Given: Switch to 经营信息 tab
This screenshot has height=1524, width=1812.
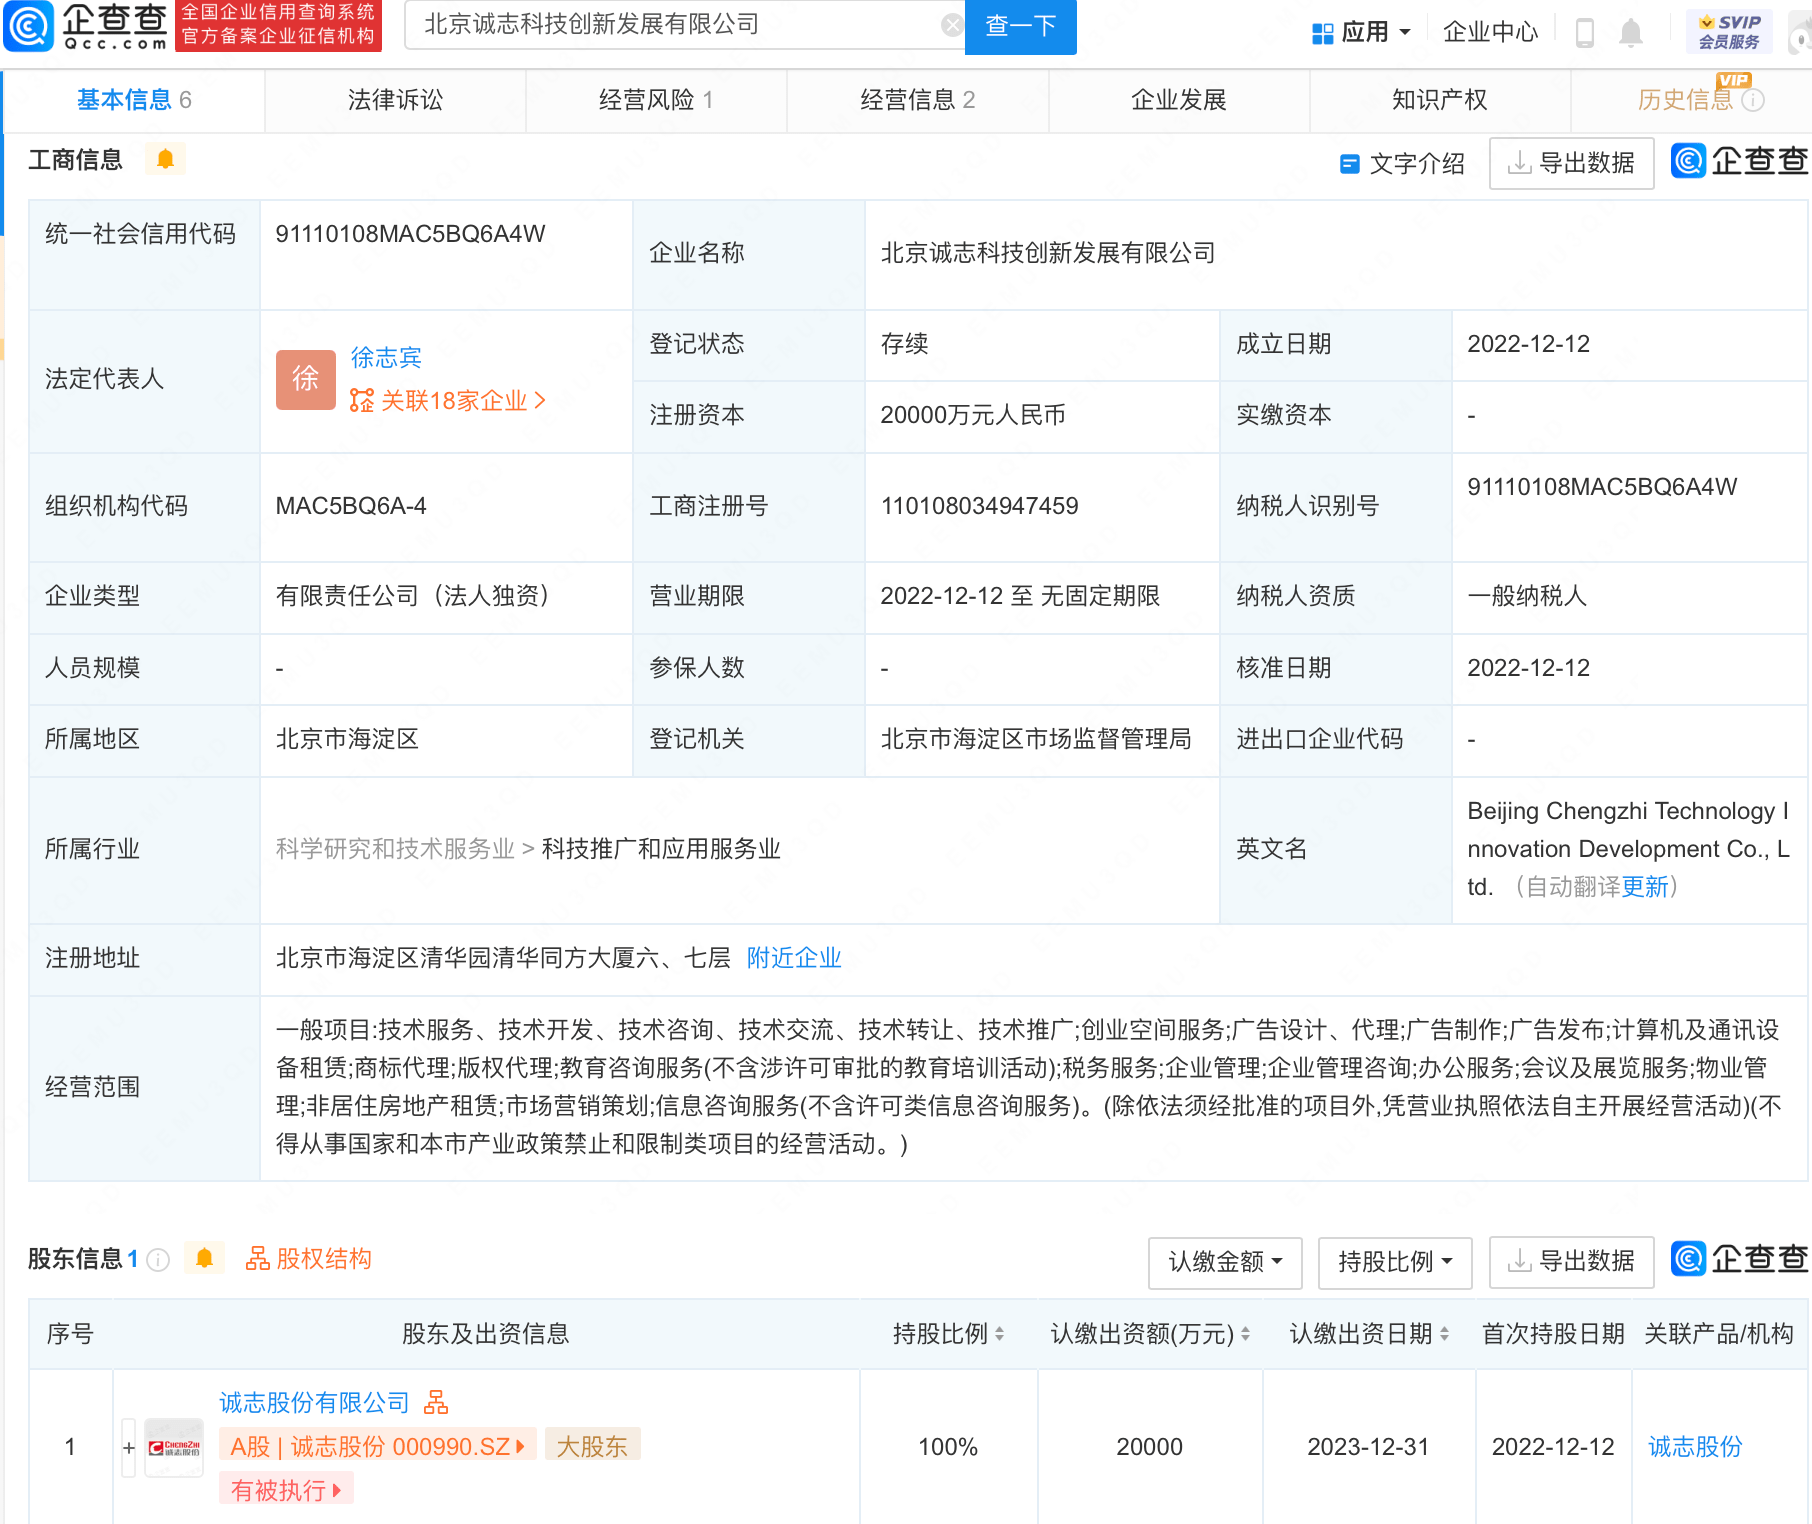Looking at the screenshot, I should point(917,100).
